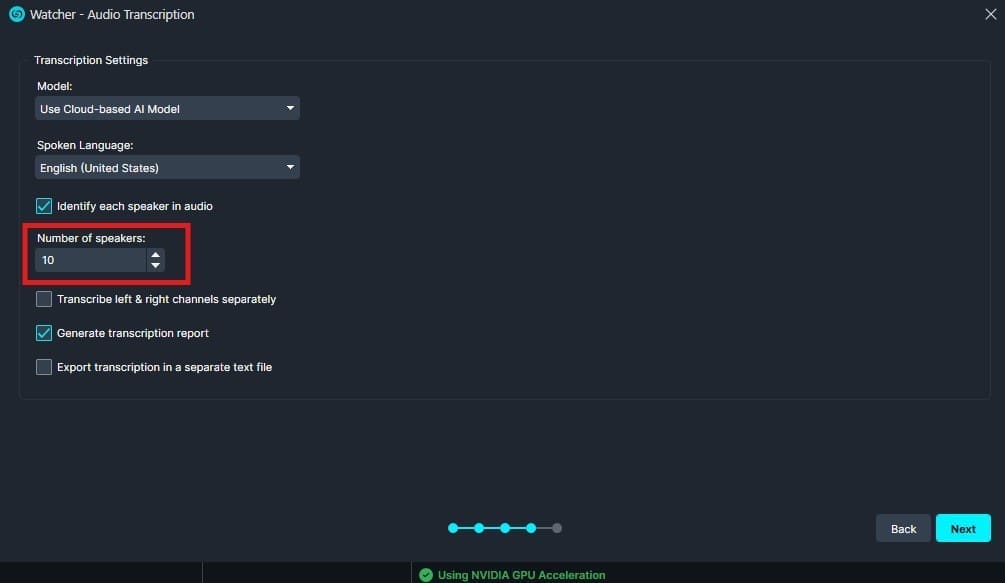Expand the Spoken Language dropdown

[167, 167]
